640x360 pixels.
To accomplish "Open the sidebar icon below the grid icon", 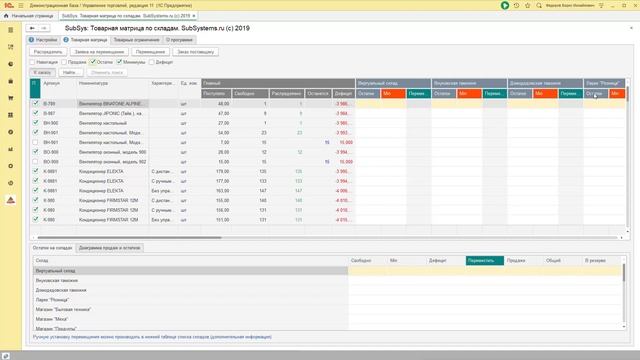I will 11,132.
